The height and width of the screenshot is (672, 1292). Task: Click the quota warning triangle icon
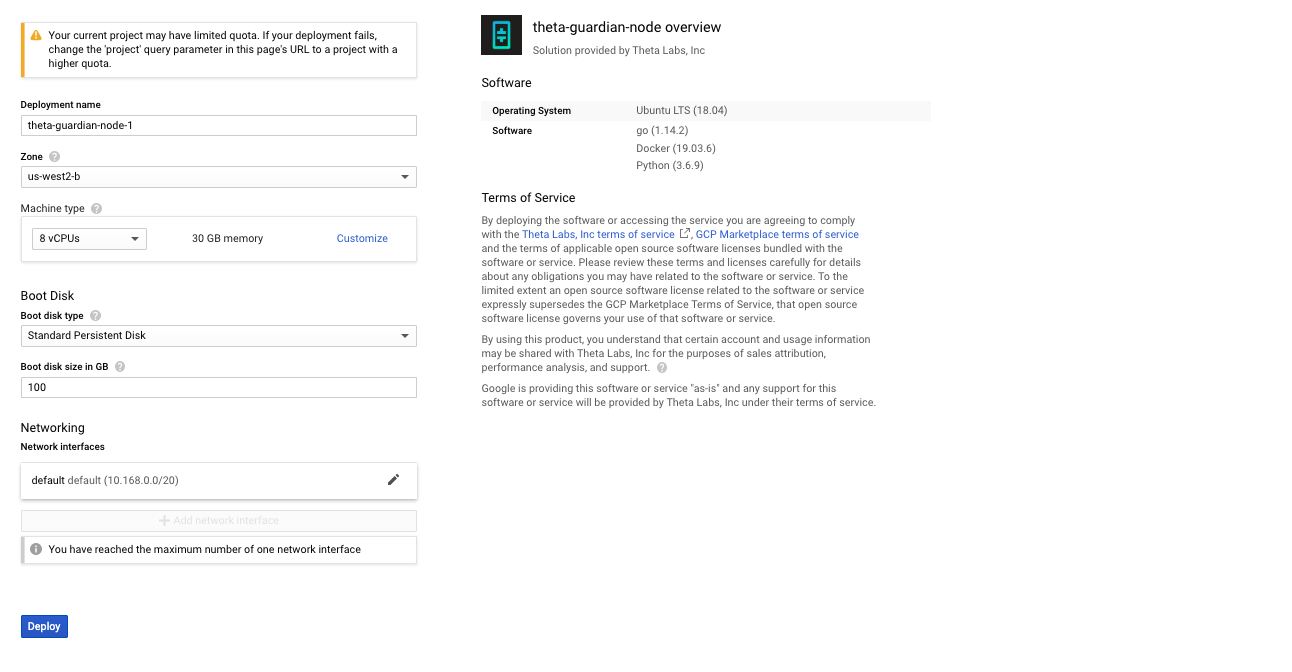click(x=36, y=35)
